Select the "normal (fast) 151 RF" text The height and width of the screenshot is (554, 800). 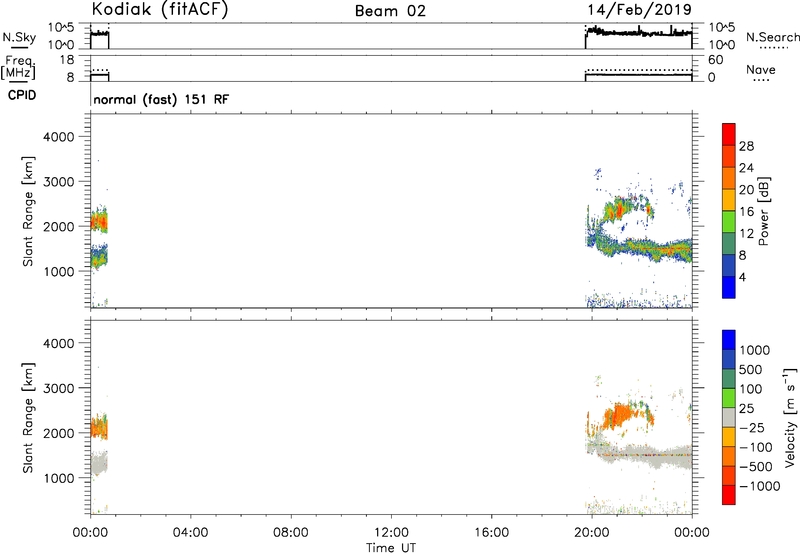coord(161,99)
